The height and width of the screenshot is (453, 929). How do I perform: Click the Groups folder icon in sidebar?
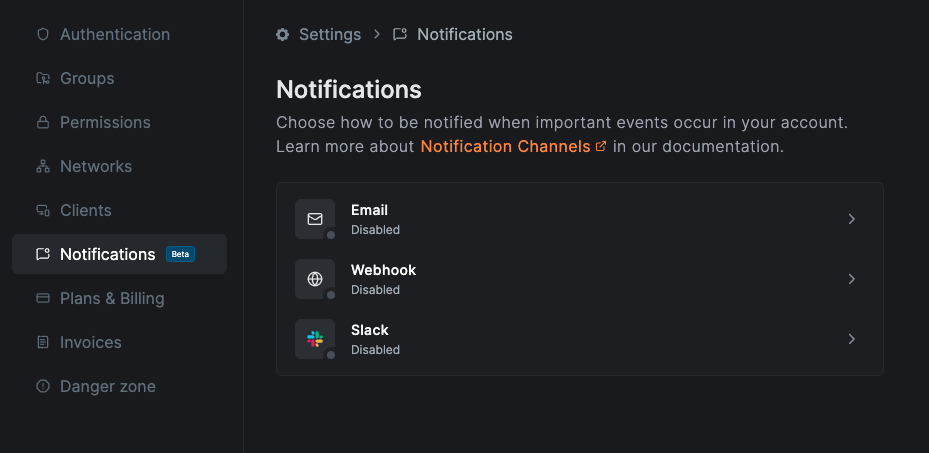coord(43,78)
